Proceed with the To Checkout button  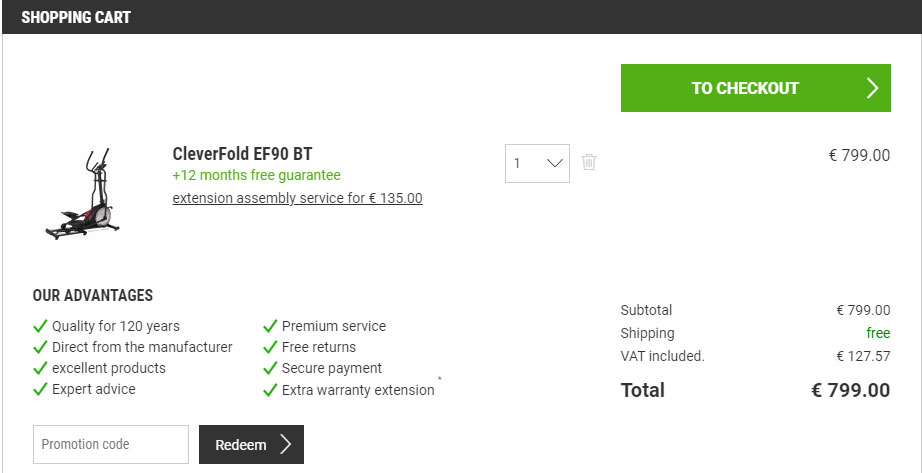pos(745,88)
